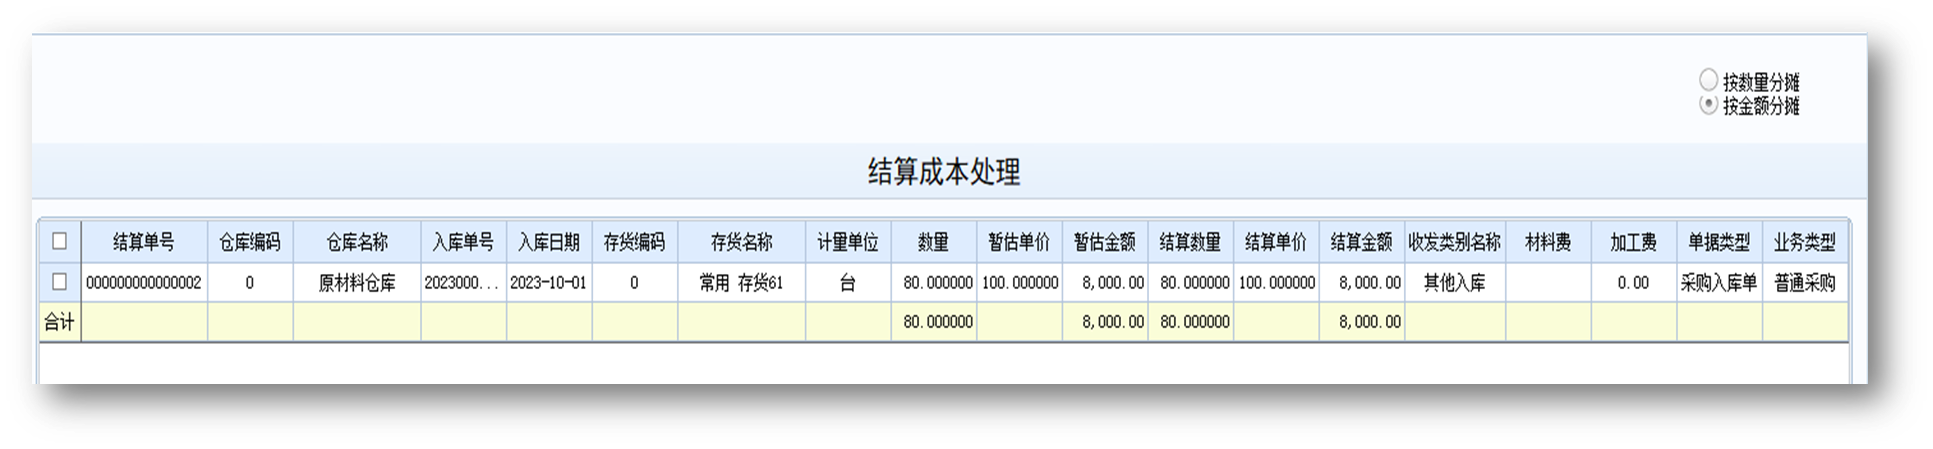Click the empty 材料费 cell in the data row

click(1548, 283)
